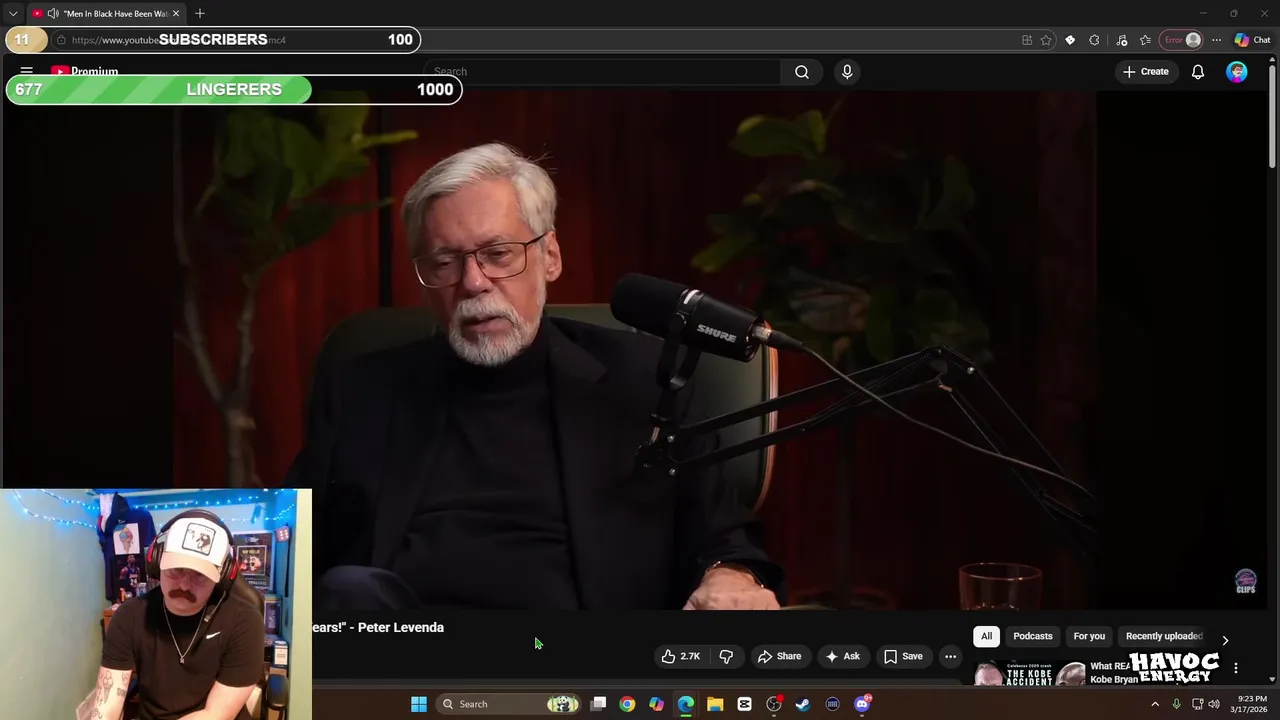Click the Windows taskbar search box

click(x=510, y=704)
